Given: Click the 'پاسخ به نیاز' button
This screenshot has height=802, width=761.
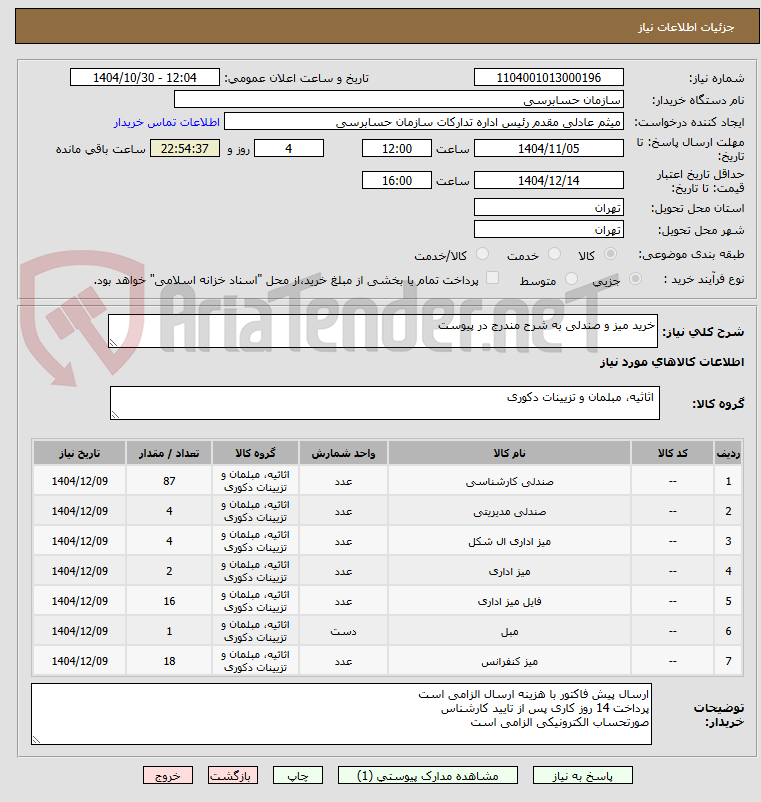Looking at the screenshot, I should coord(583,775).
